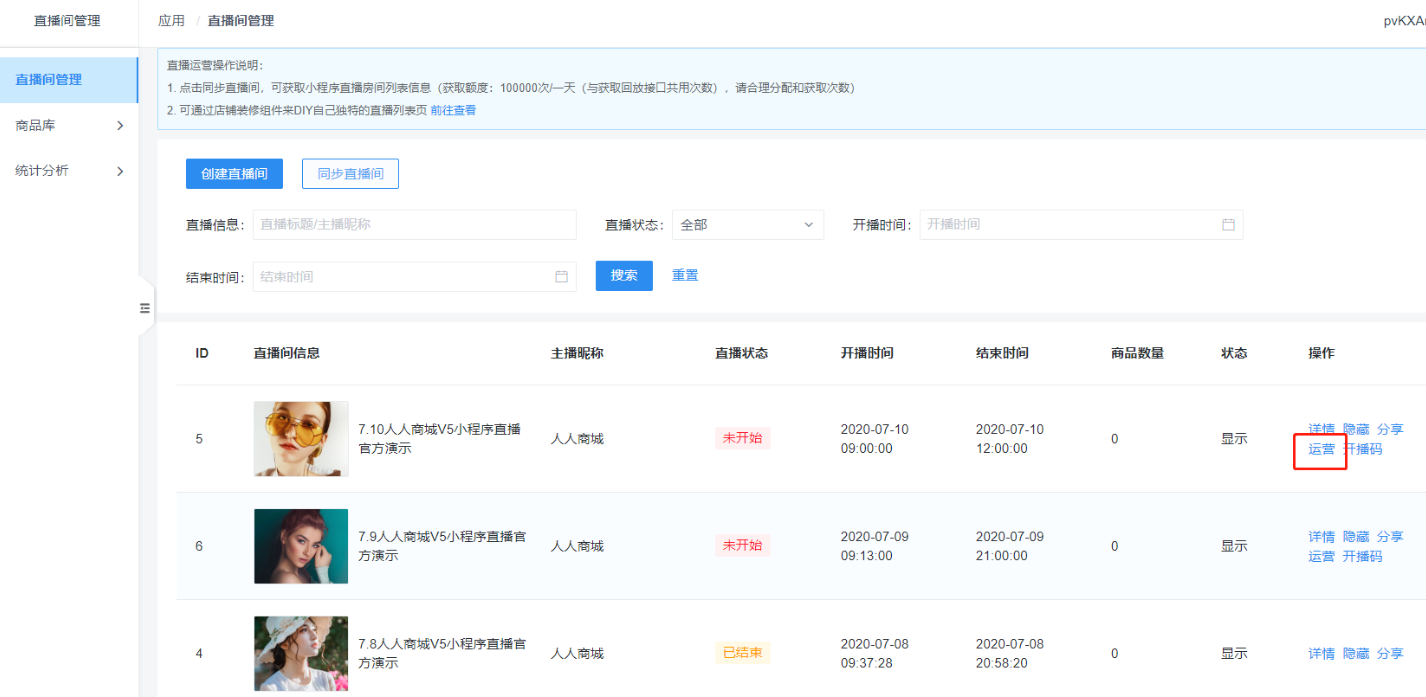Open 运营 for room ID 6

[1321, 556]
